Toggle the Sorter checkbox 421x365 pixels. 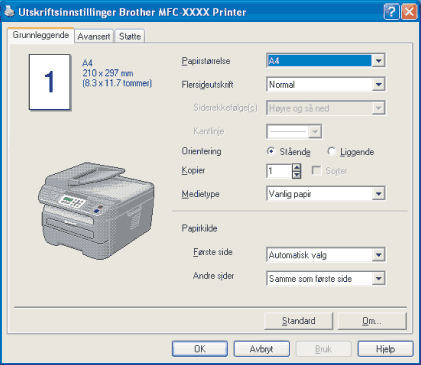point(316,171)
